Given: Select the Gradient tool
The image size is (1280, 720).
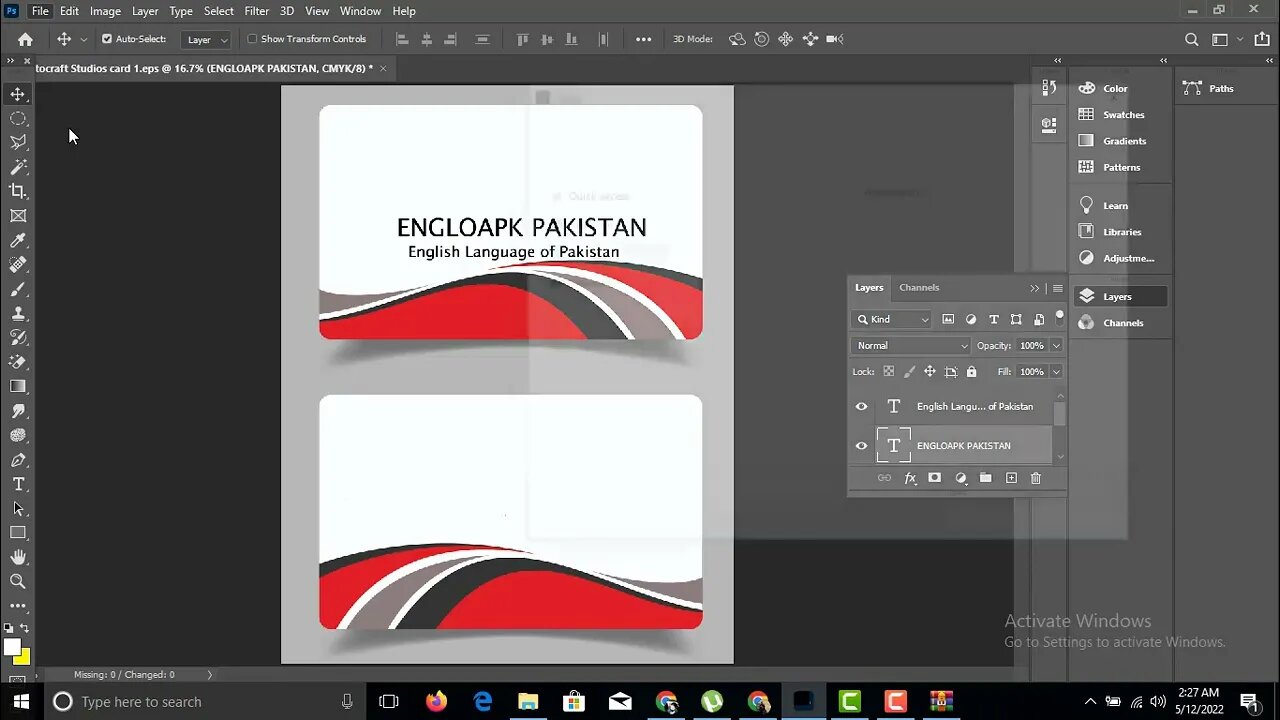Looking at the screenshot, I should pyautogui.click(x=18, y=386).
